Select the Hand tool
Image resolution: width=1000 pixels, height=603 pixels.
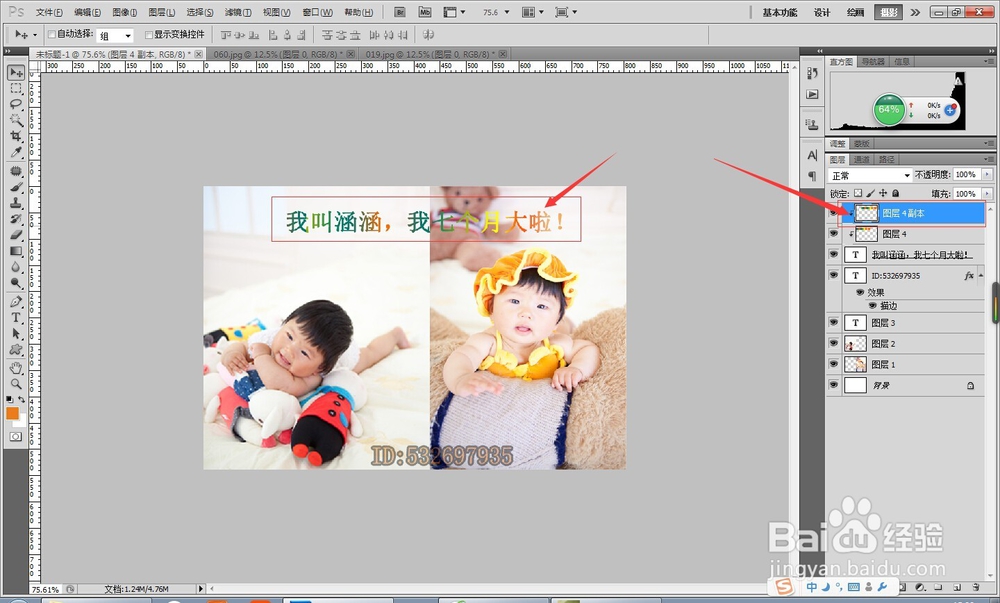[x=16, y=368]
